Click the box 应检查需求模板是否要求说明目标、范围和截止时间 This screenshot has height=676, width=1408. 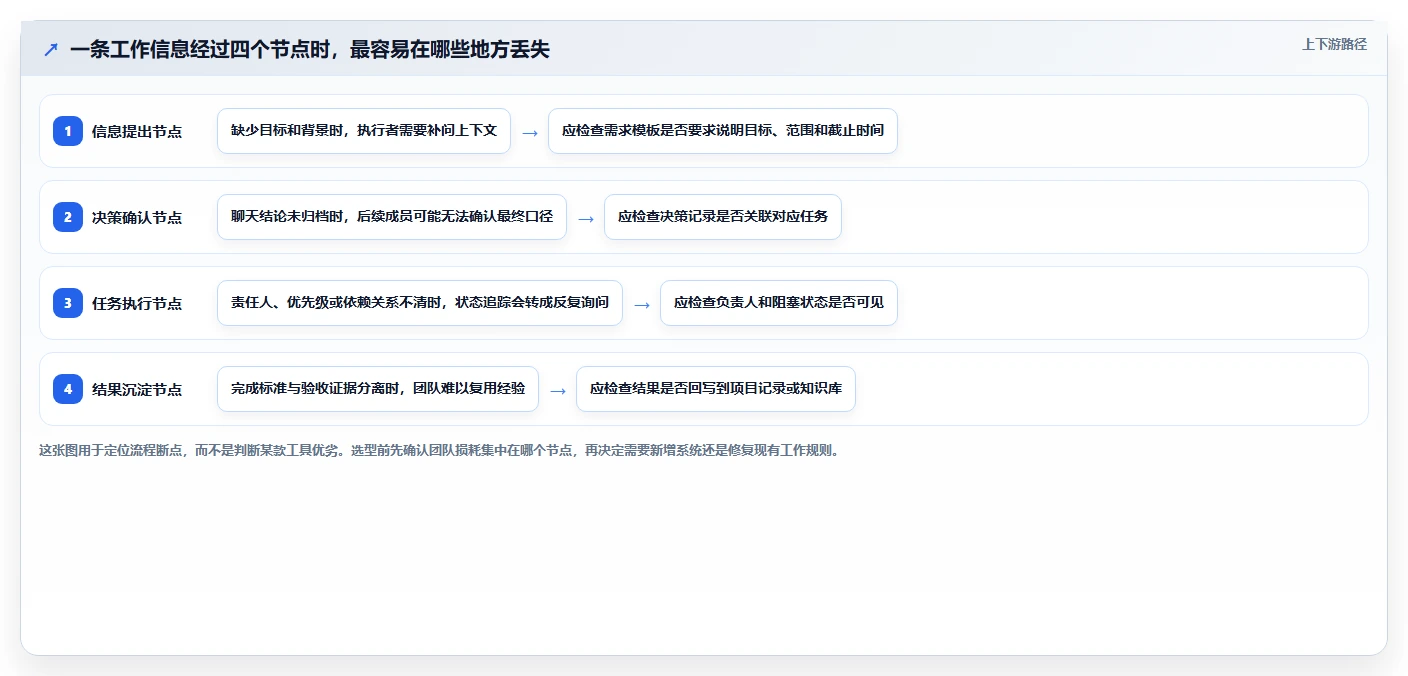tap(723, 131)
